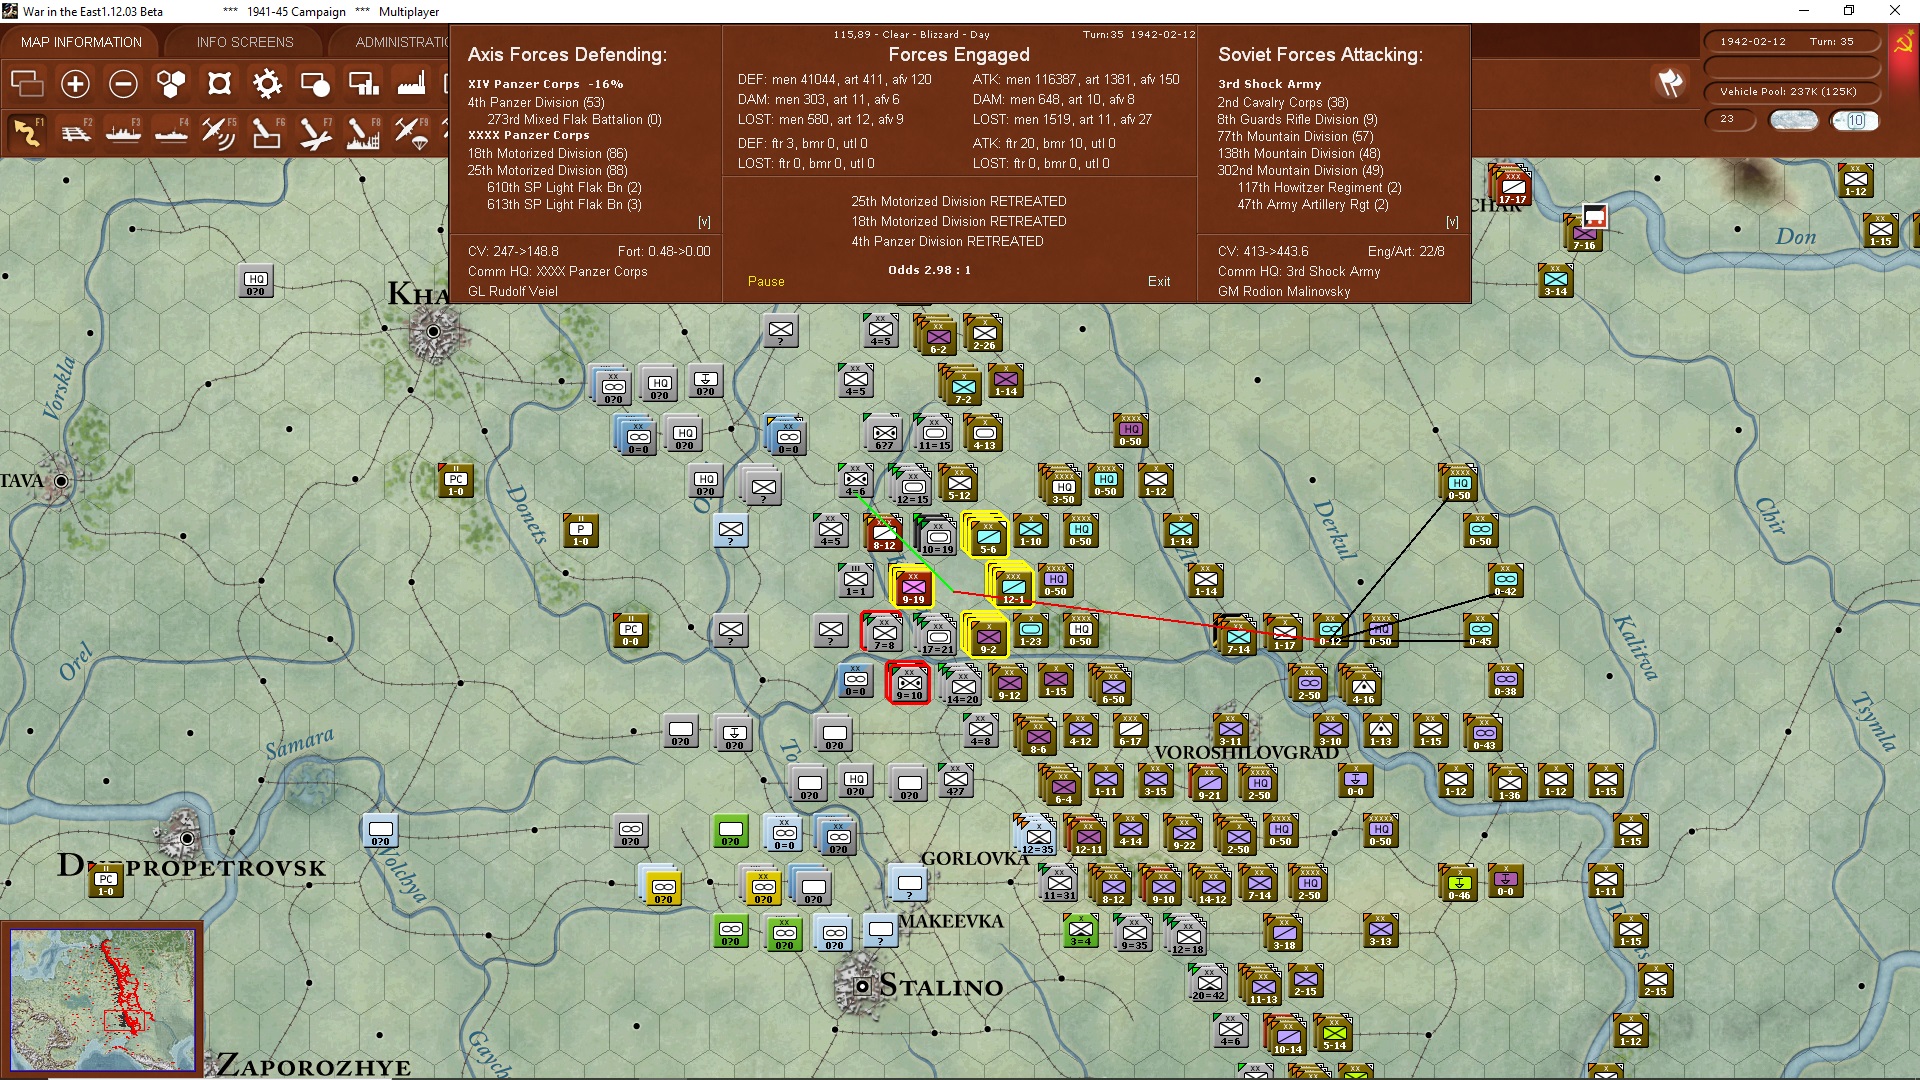The image size is (1920, 1080).
Task: Toggle the hexagon grid display icon
Action: pyautogui.click(x=171, y=84)
